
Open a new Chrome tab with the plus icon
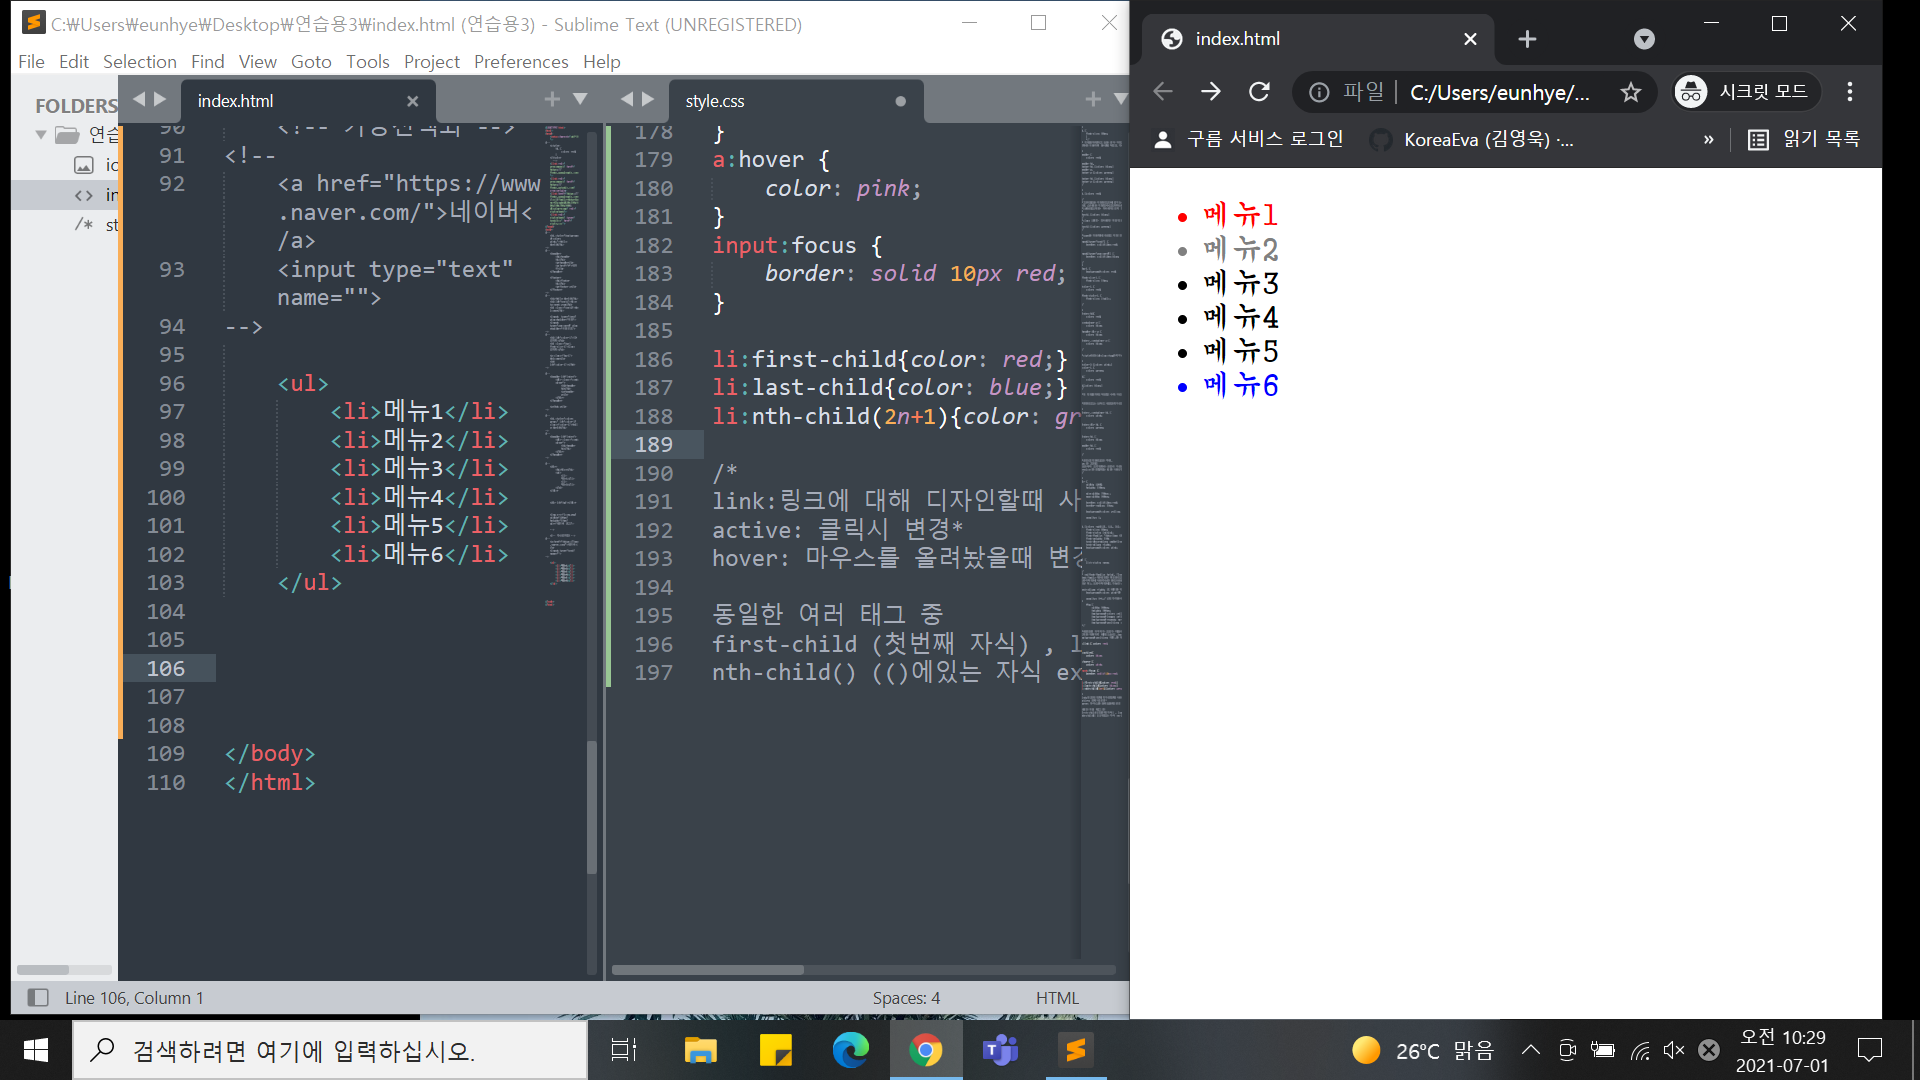click(x=1527, y=39)
